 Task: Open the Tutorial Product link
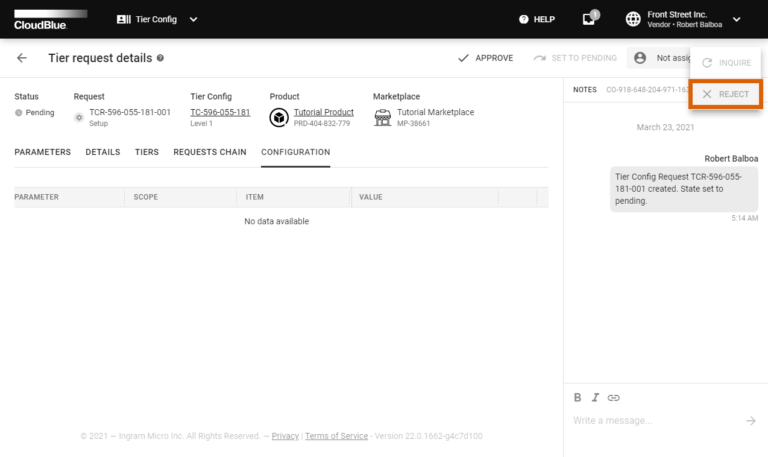point(324,112)
